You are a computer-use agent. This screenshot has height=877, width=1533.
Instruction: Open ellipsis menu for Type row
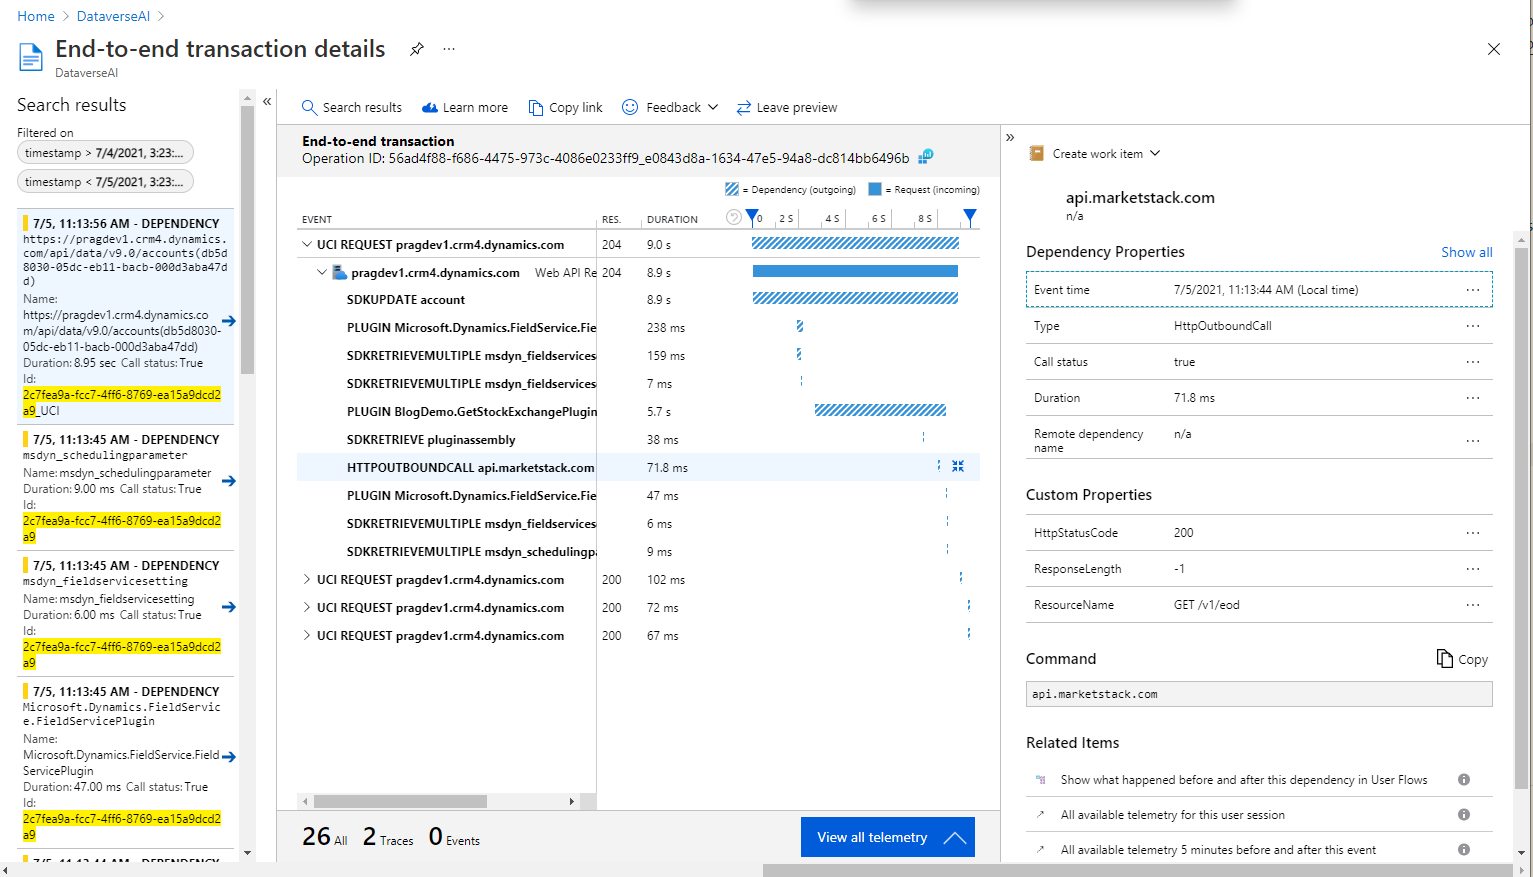(1473, 326)
